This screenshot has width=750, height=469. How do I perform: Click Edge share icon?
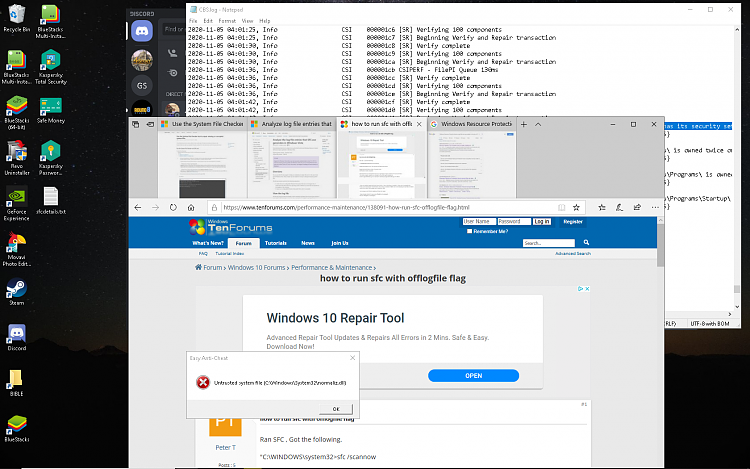point(637,207)
